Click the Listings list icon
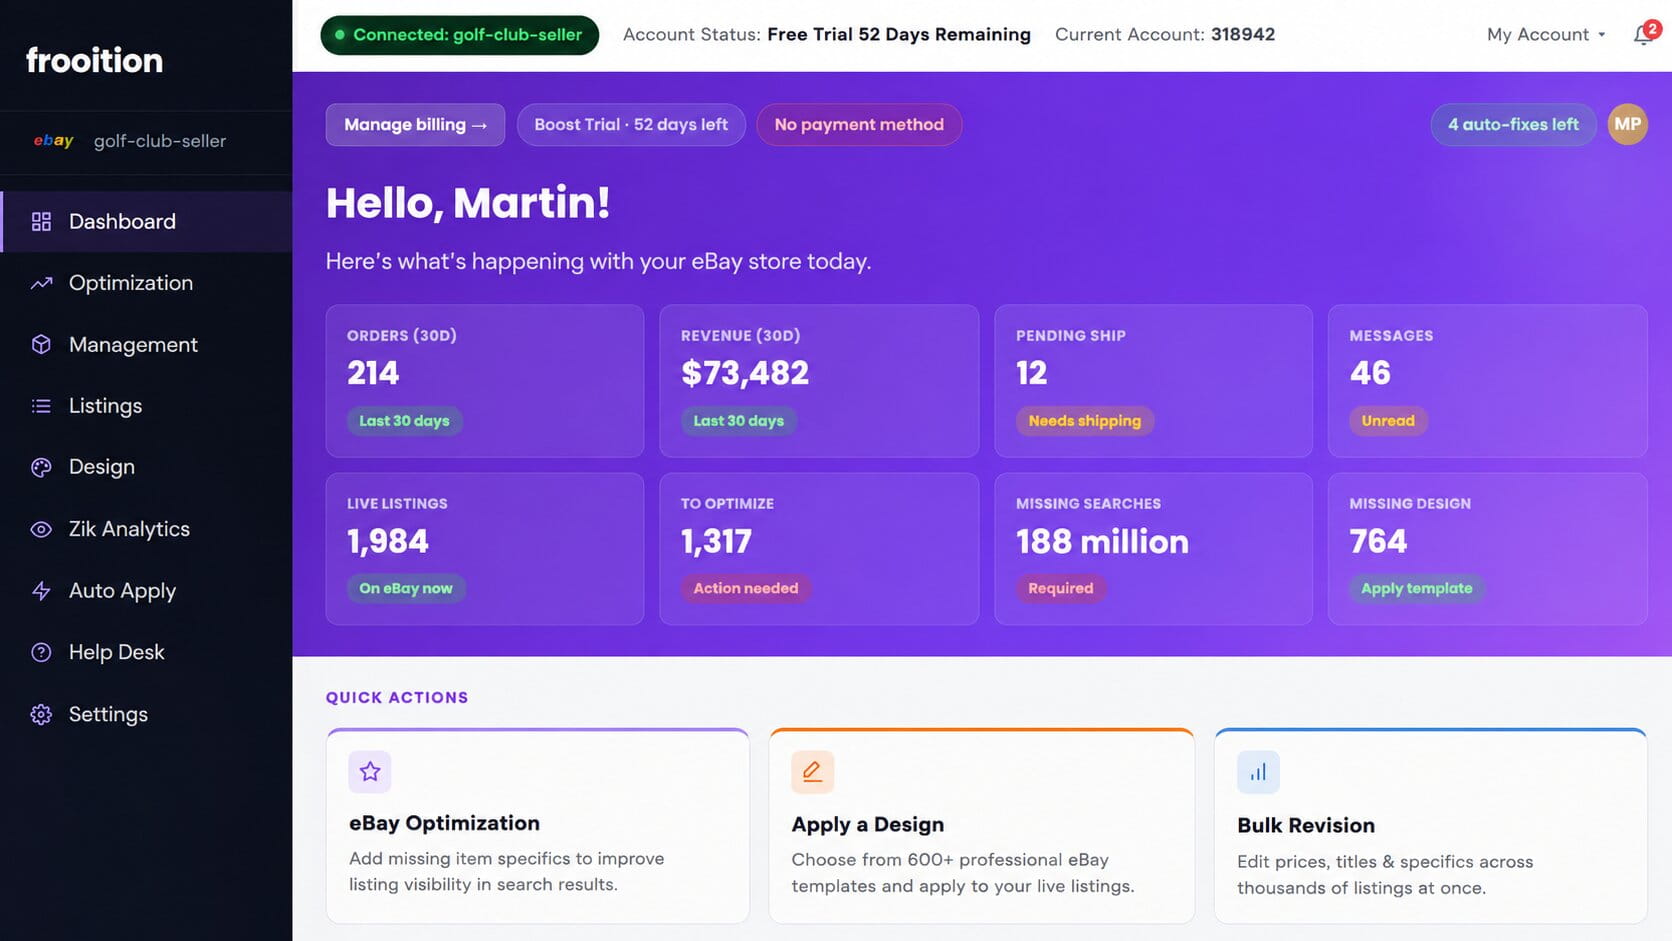This screenshot has height=941, width=1672. coord(41,406)
